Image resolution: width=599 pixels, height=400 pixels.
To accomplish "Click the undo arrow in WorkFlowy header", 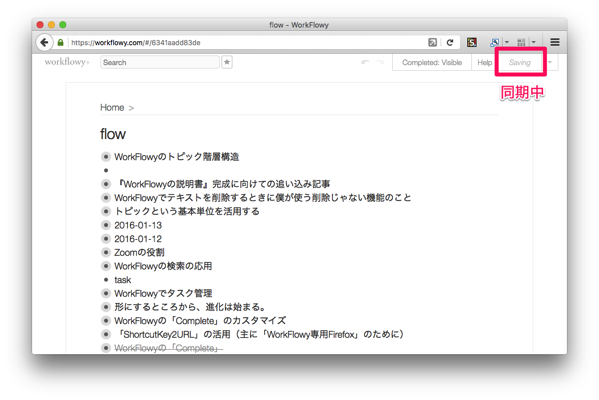I will coord(365,62).
